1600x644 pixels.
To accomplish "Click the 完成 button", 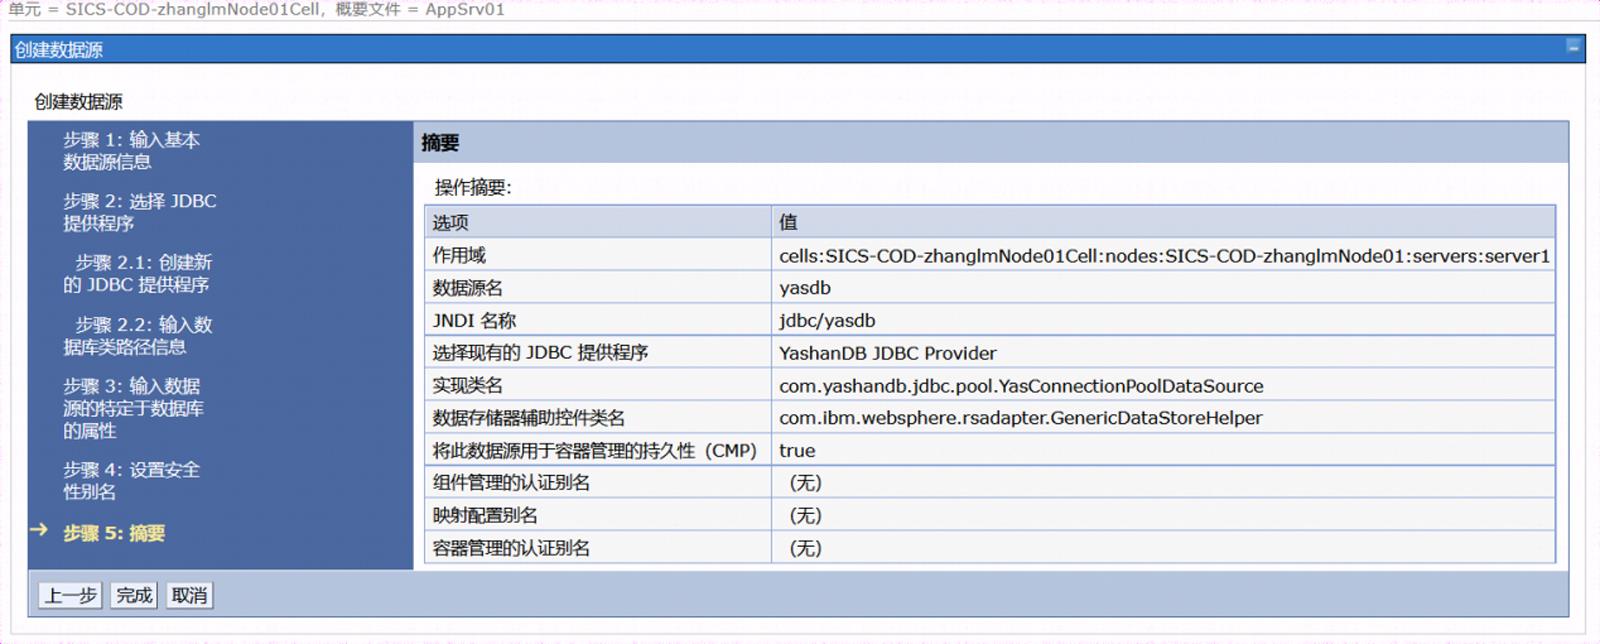I will [x=134, y=595].
